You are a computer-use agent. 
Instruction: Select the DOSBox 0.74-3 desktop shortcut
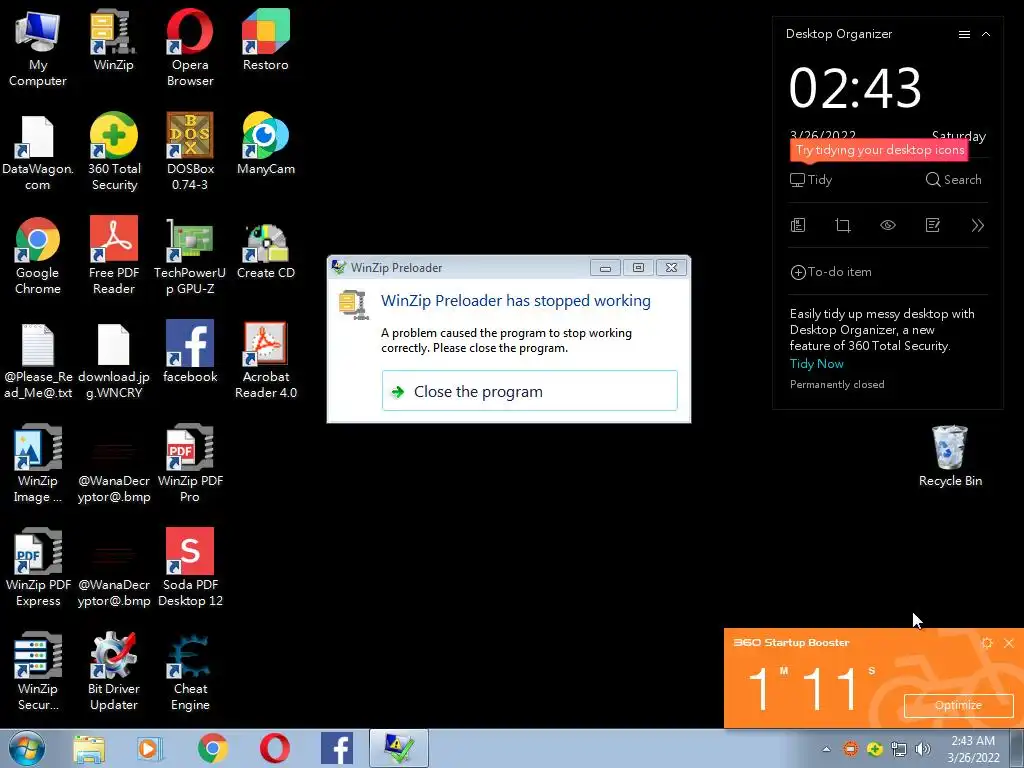pos(190,152)
